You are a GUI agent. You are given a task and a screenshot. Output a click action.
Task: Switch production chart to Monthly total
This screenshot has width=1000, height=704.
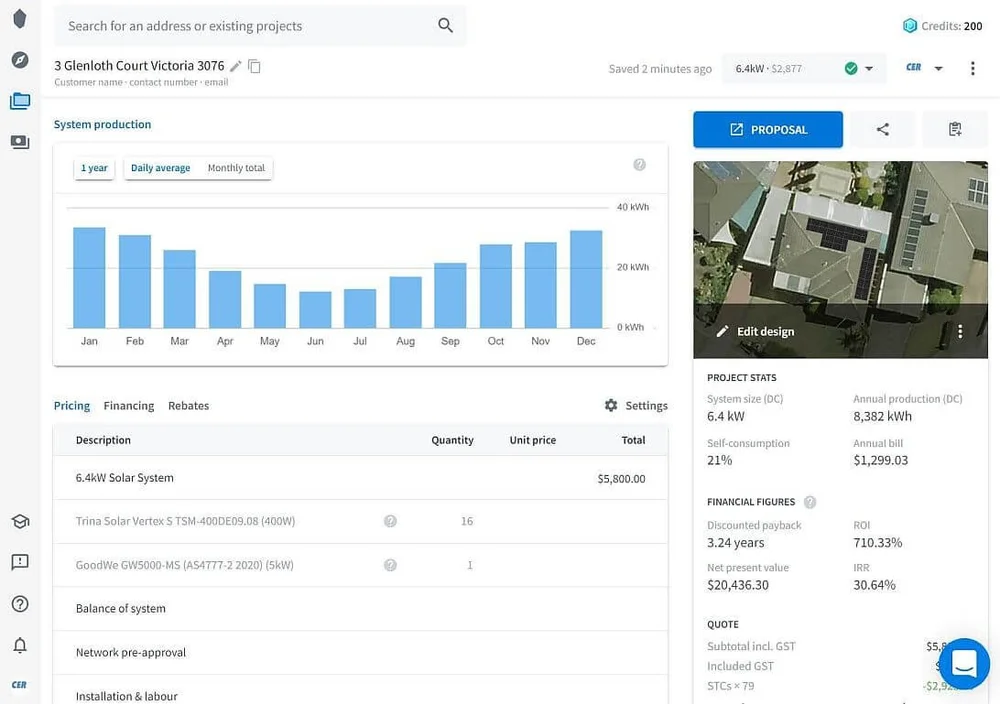pyautogui.click(x=236, y=168)
